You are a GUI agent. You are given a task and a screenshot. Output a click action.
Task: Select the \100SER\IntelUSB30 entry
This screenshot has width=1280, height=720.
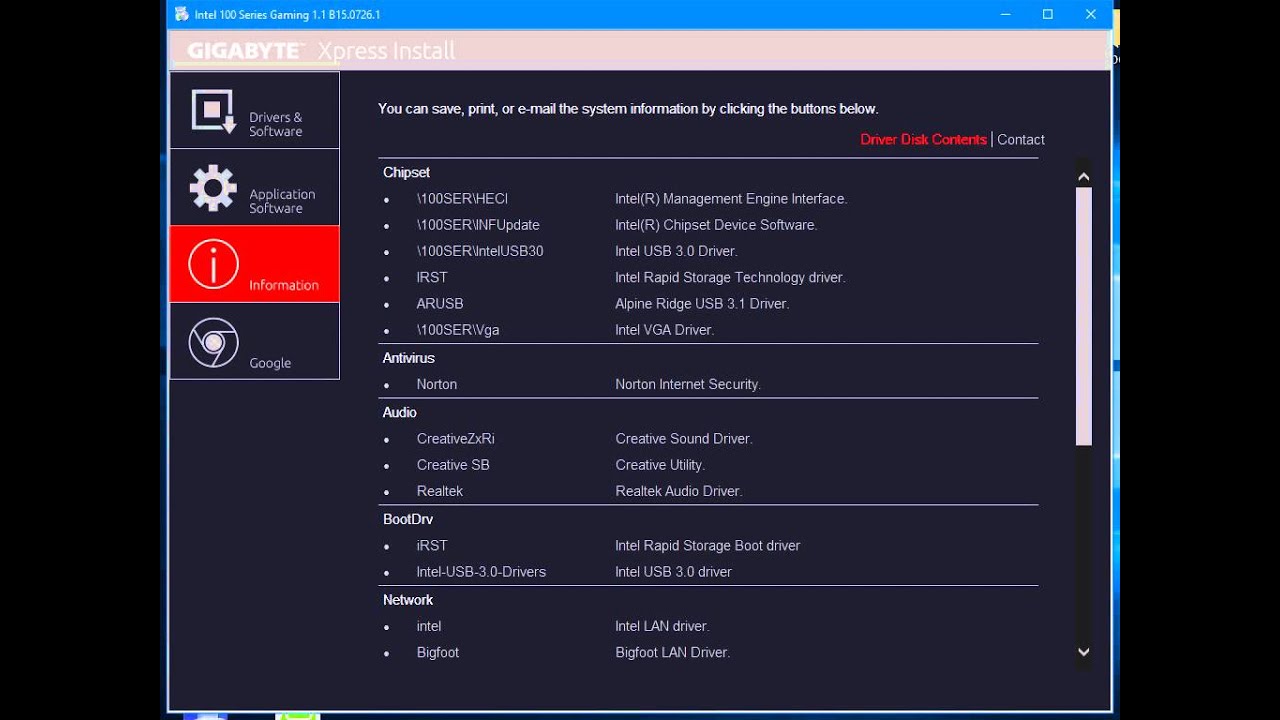(480, 251)
